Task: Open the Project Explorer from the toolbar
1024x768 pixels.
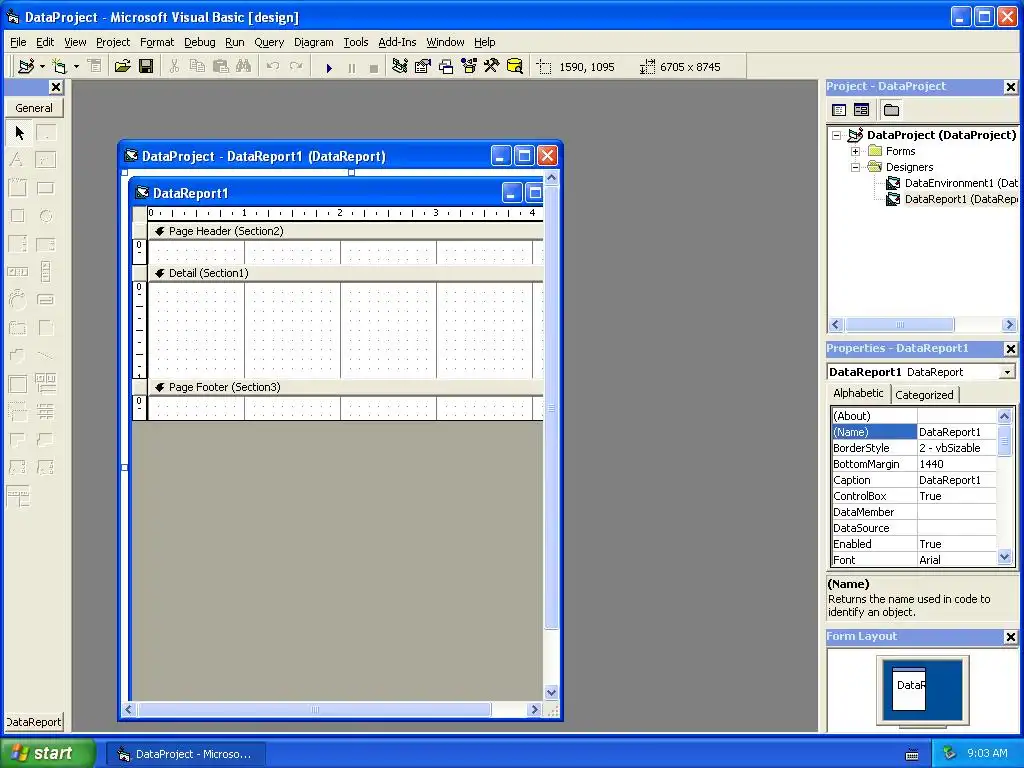Action: [400, 66]
